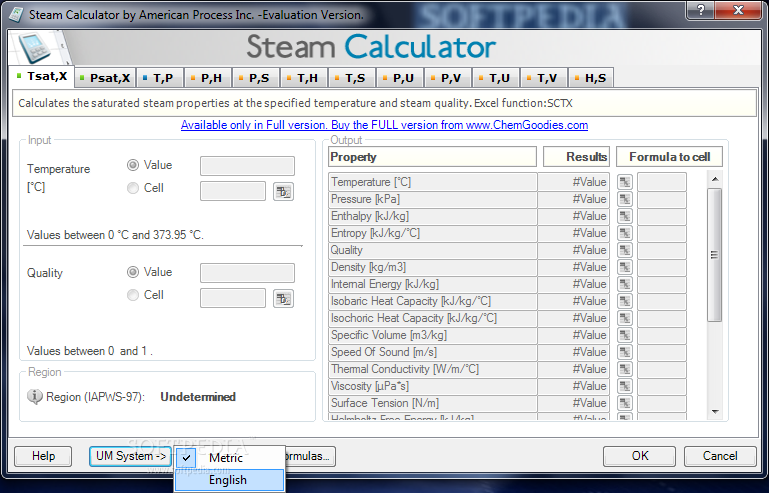Screen dimensions: 769x493
Task: Click the Results column header
Action: click(576, 157)
